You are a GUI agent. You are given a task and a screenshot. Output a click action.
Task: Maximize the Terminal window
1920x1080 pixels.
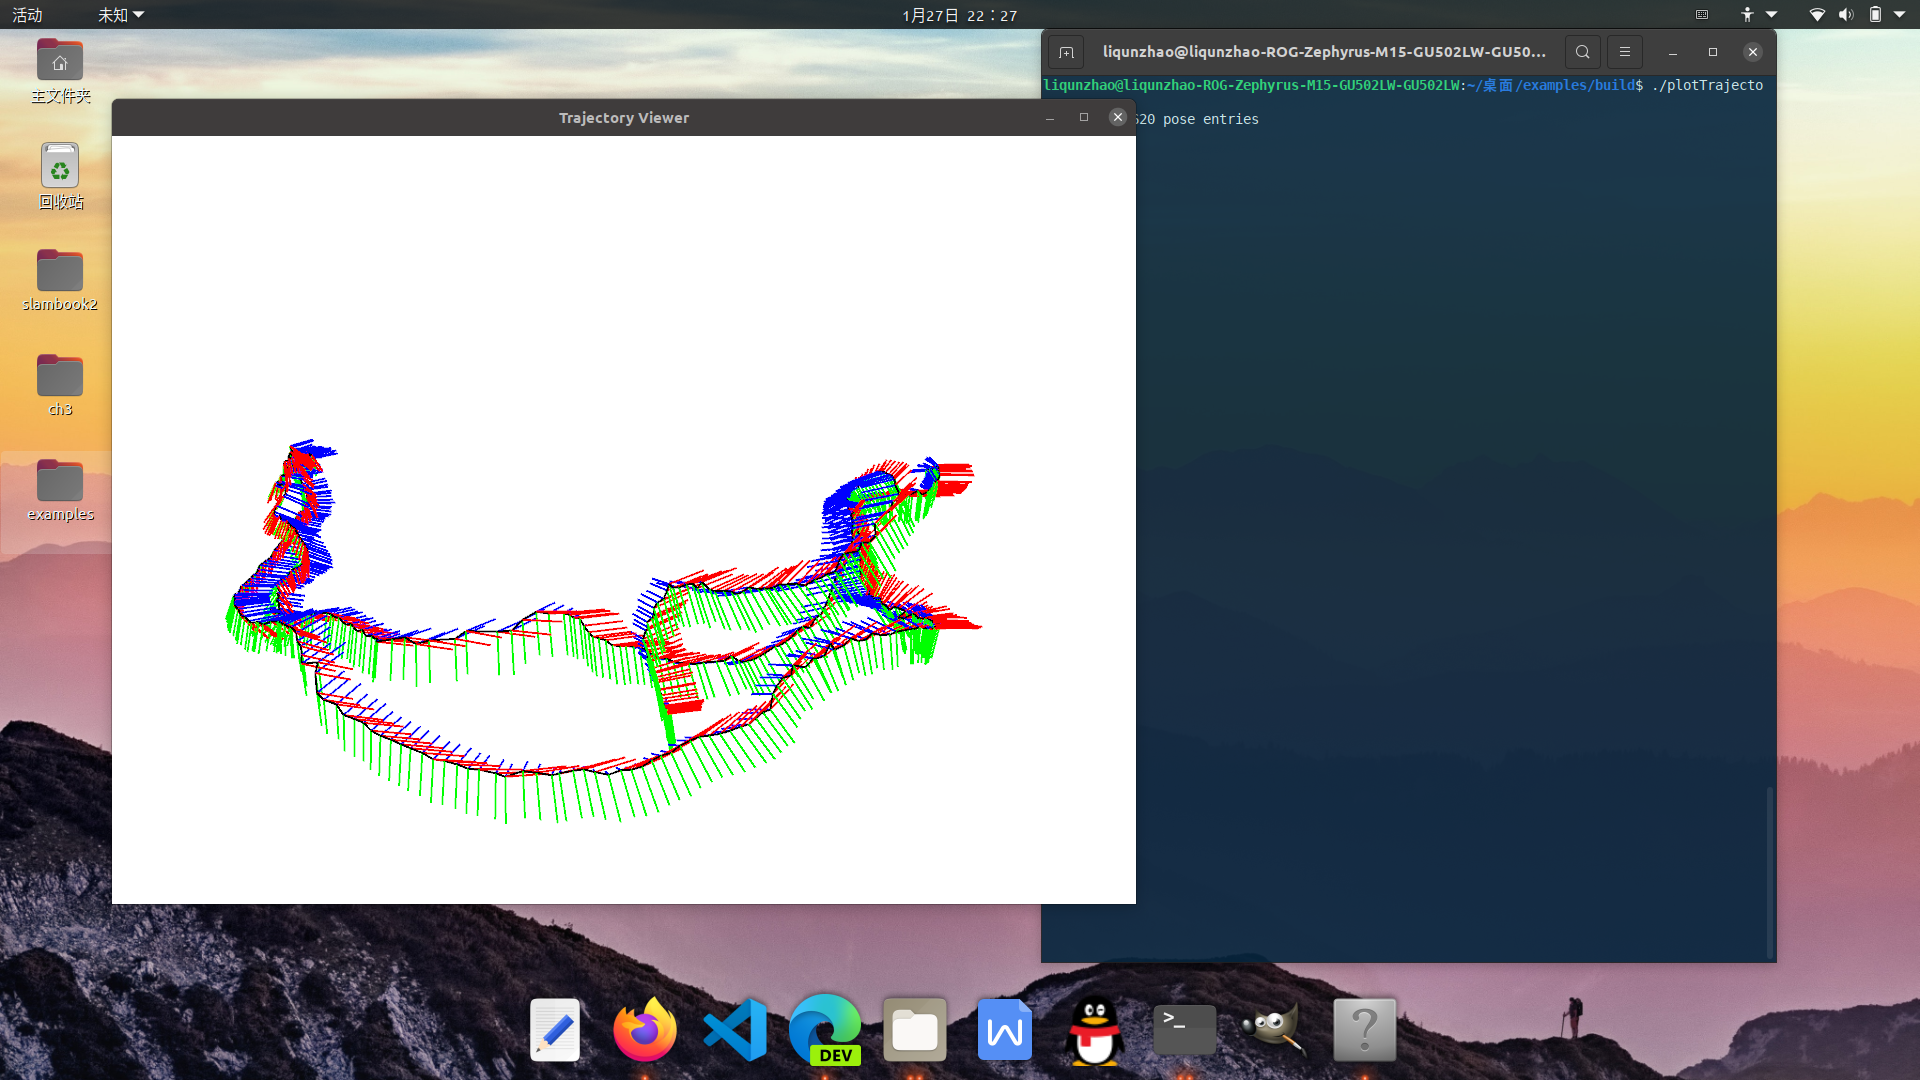[1713, 52]
